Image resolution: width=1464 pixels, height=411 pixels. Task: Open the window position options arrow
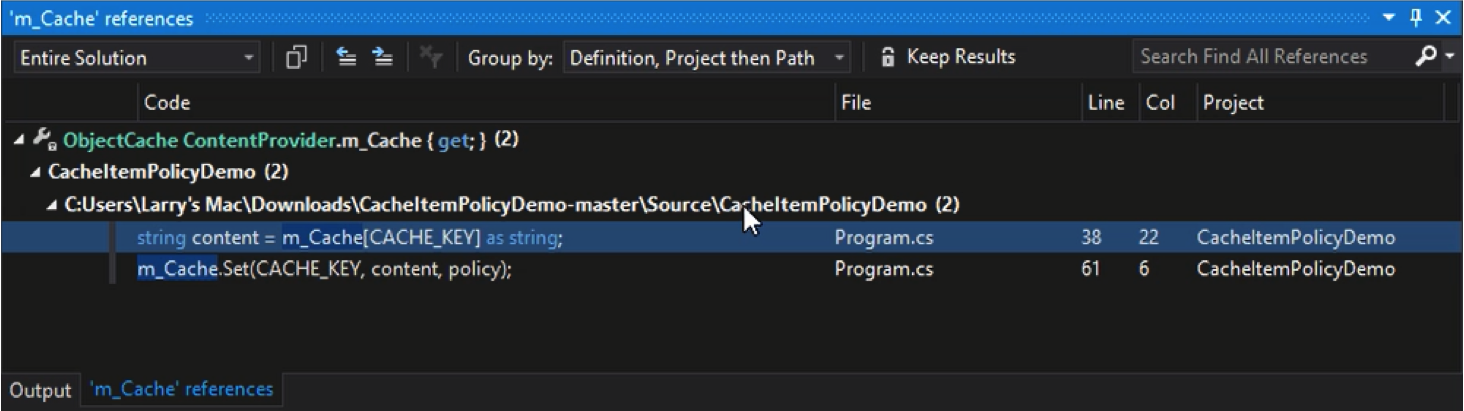click(x=1390, y=18)
